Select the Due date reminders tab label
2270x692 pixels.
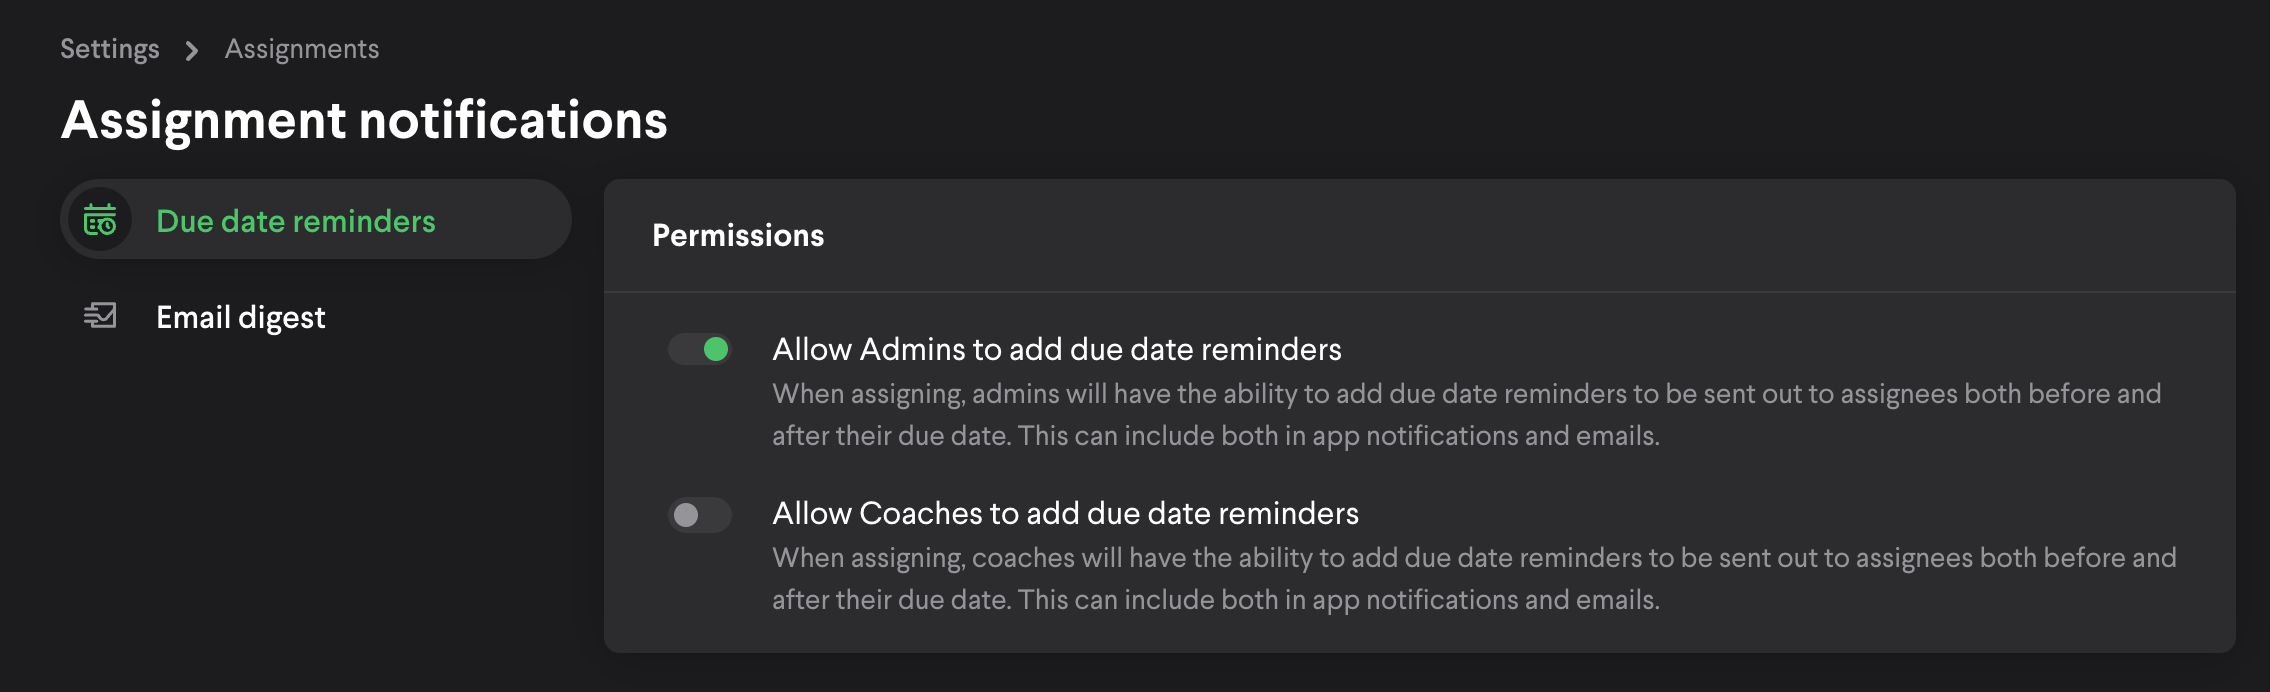296,221
